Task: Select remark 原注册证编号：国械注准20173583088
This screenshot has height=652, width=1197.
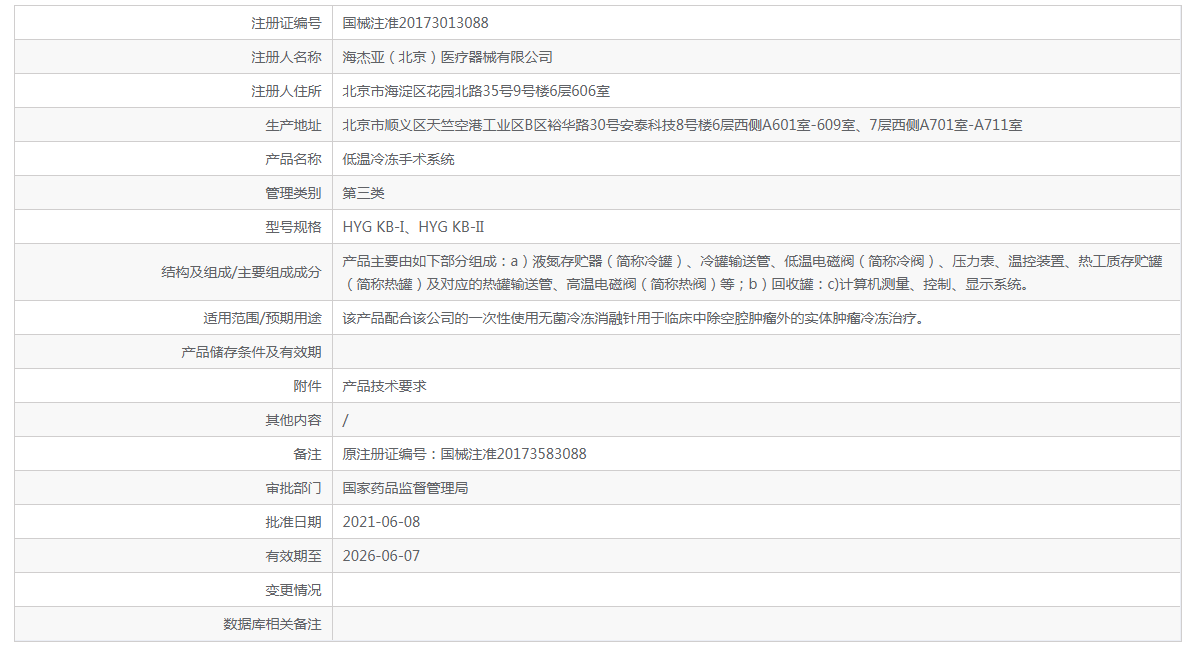Action: click(464, 454)
